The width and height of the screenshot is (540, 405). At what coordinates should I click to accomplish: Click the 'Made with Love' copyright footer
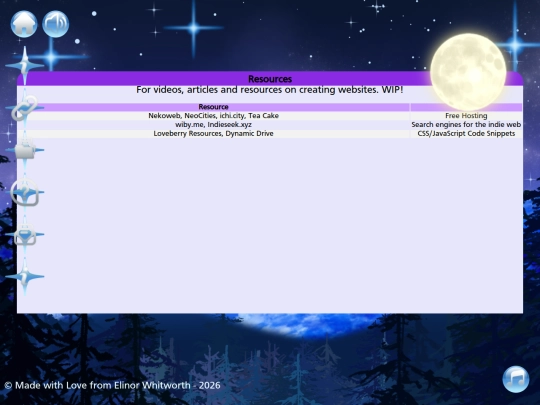pyautogui.click(x=112, y=385)
